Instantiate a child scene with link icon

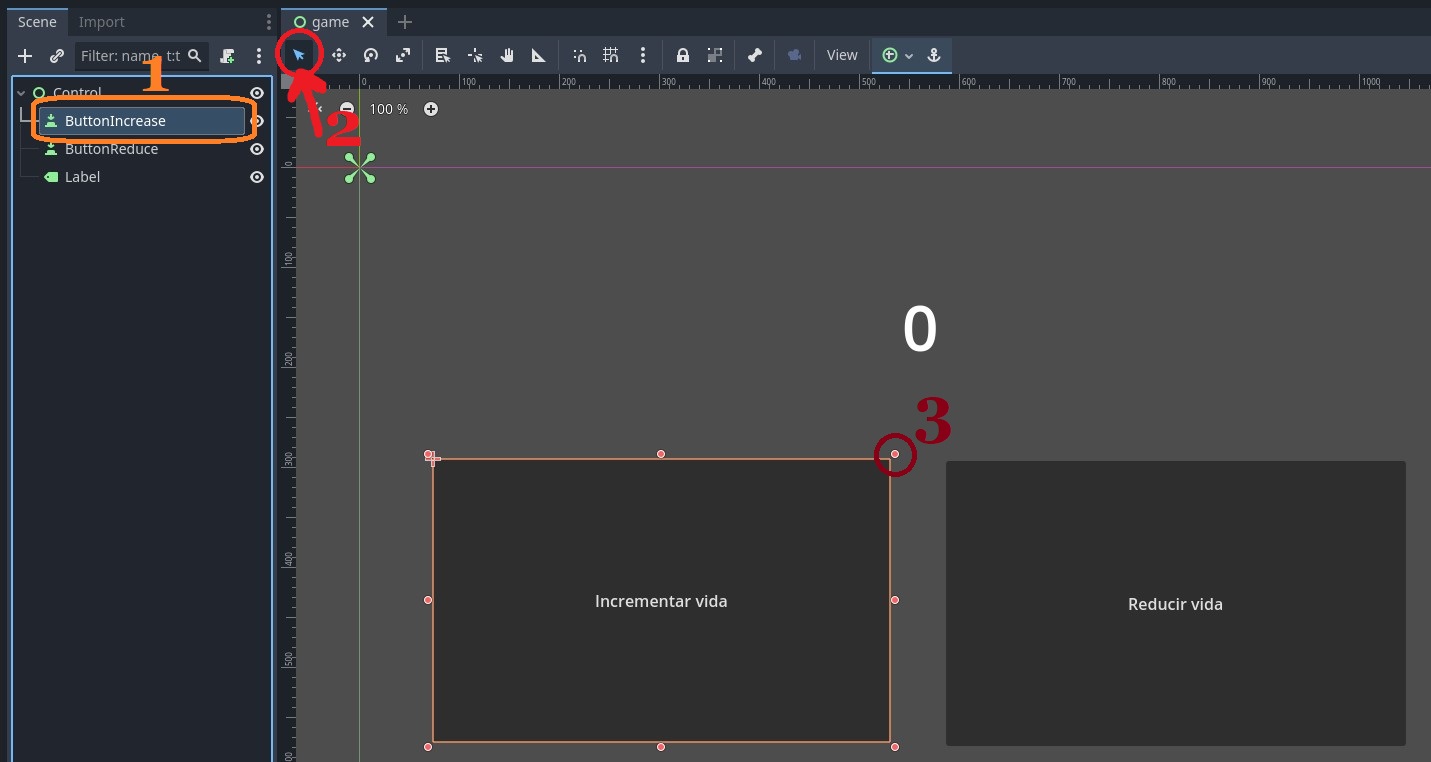(57, 56)
